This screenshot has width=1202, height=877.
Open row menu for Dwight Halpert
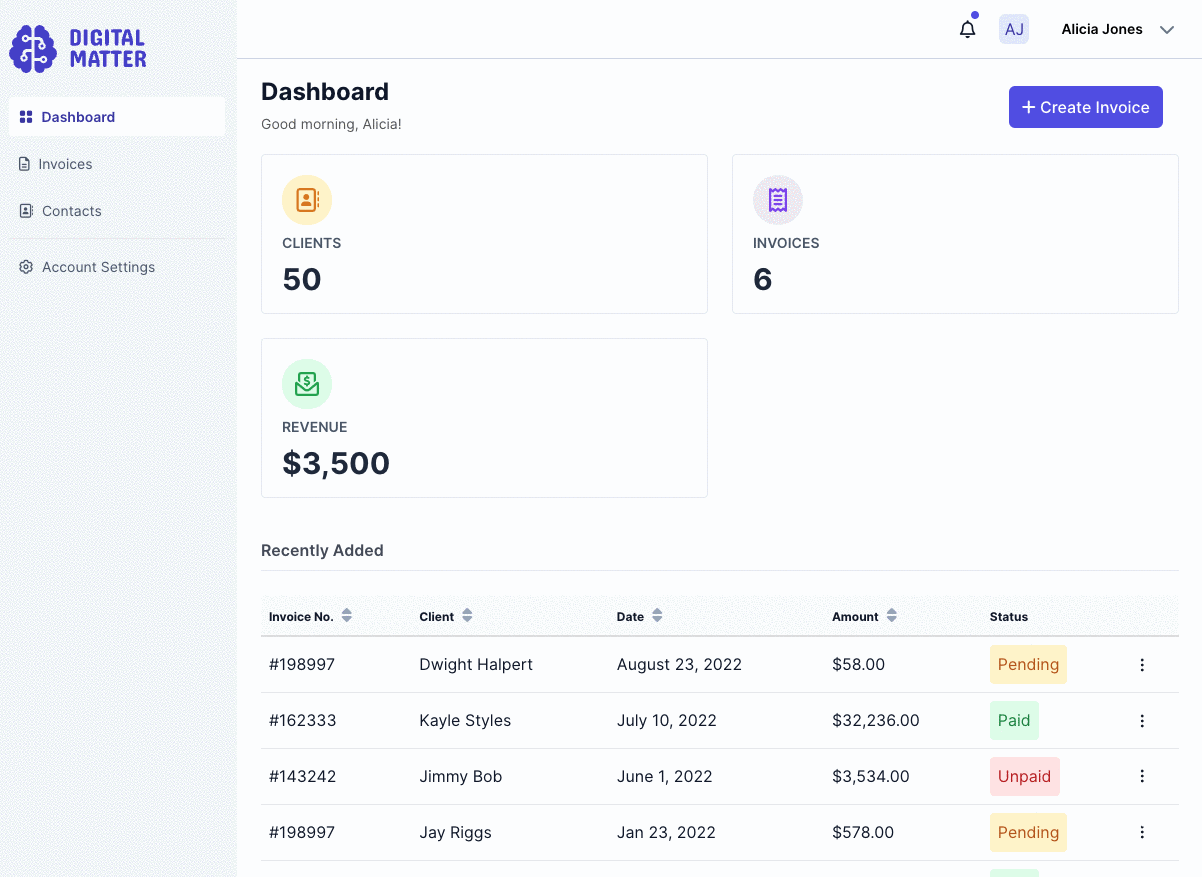tap(1142, 665)
